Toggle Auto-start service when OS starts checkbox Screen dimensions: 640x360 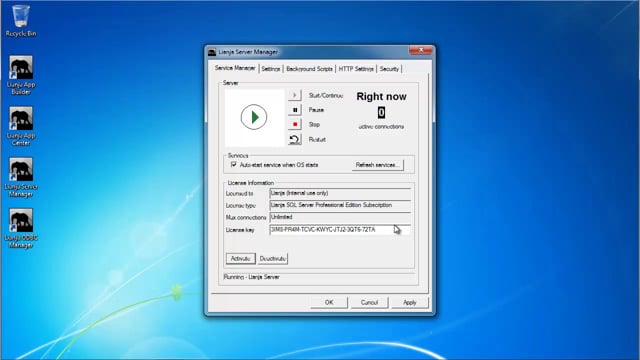(x=234, y=164)
